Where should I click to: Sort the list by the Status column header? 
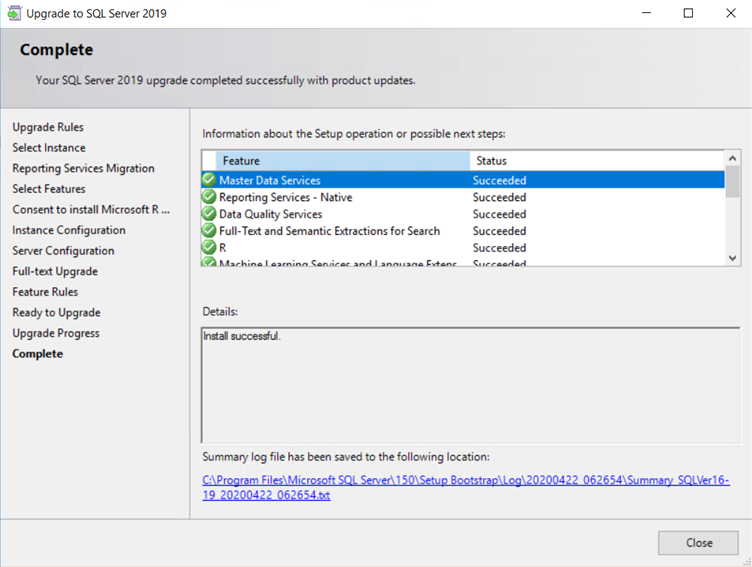tap(596, 161)
